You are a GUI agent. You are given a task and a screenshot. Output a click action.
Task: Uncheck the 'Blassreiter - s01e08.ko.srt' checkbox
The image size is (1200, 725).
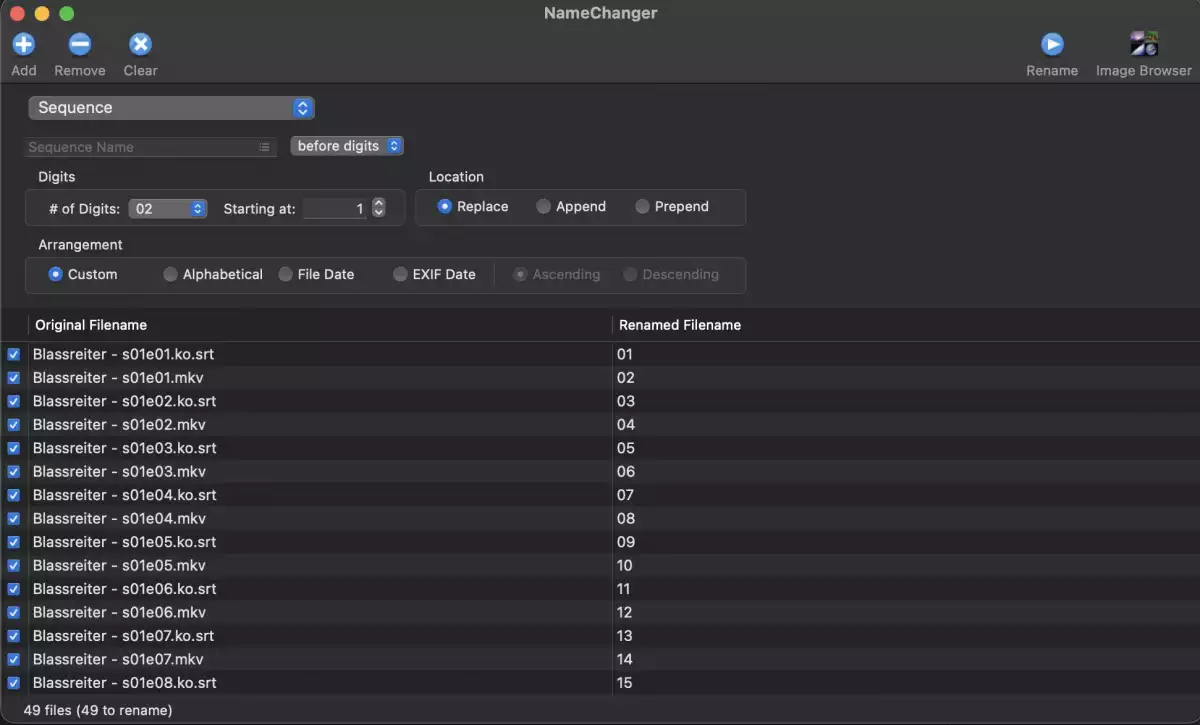coord(14,683)
